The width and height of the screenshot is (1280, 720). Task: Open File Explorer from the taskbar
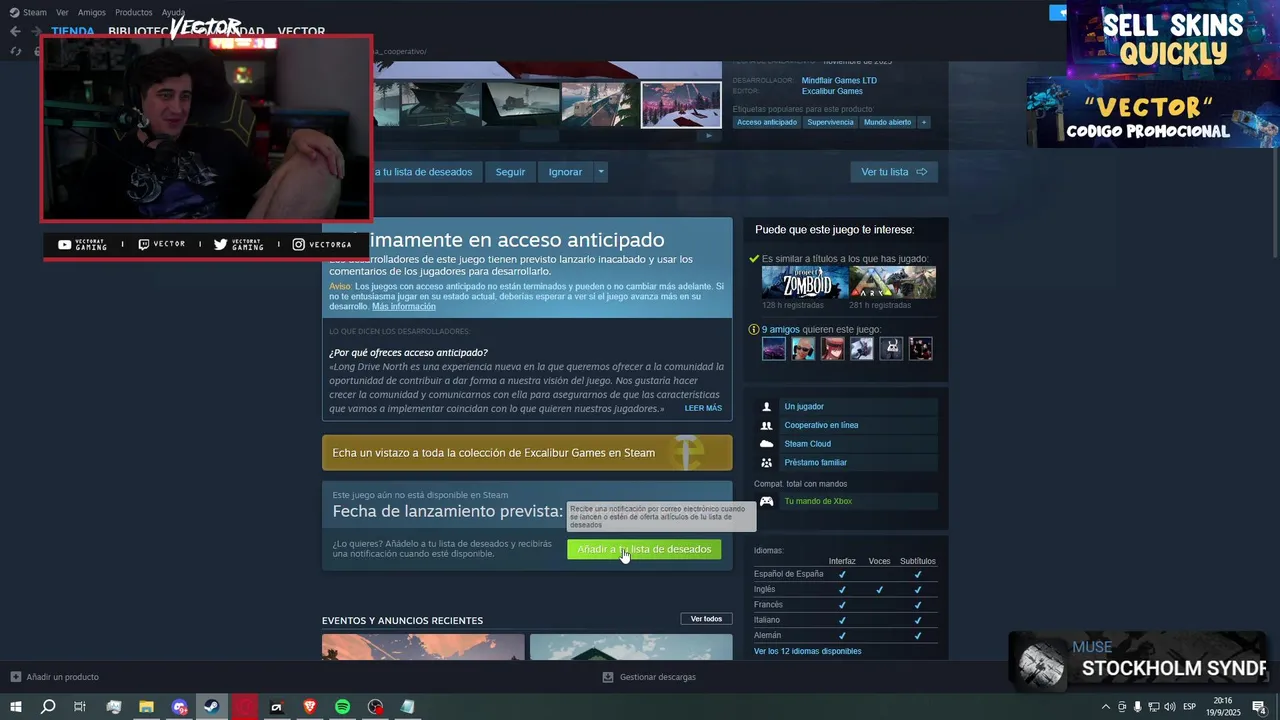(x=146, y=707)
